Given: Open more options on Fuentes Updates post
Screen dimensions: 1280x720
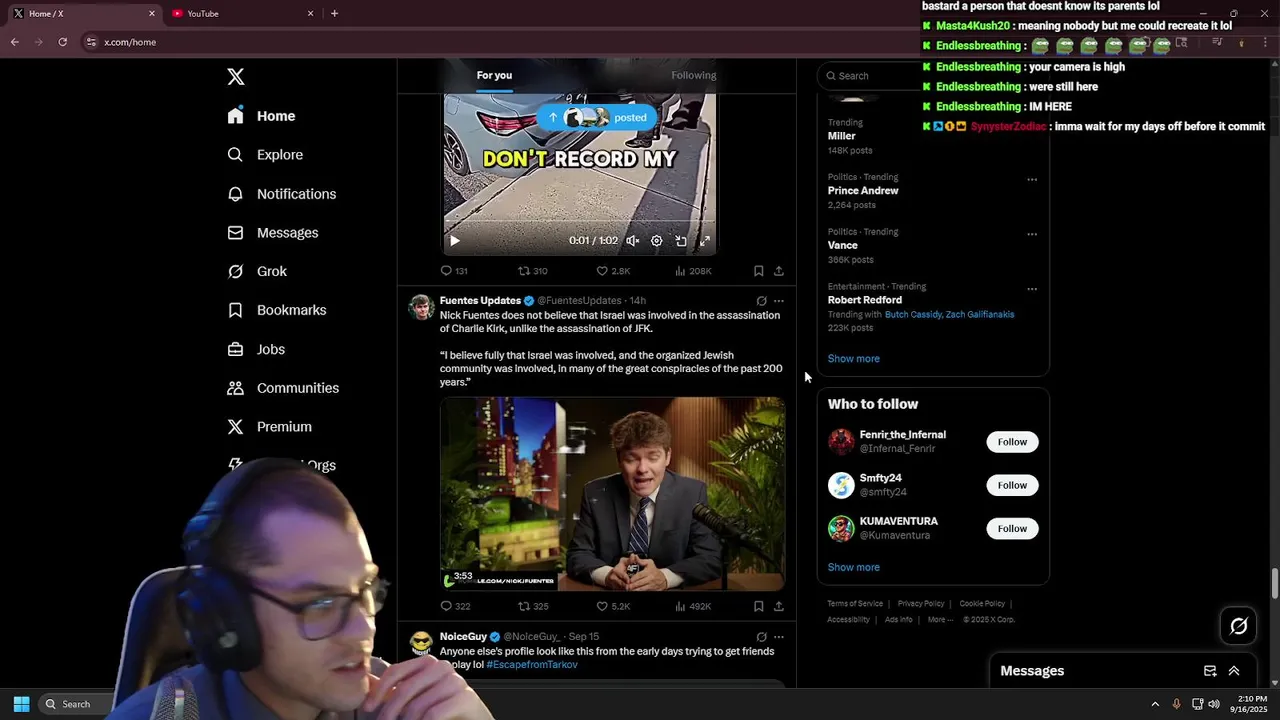Looking at the screenshot, I should tap(779, 301).
